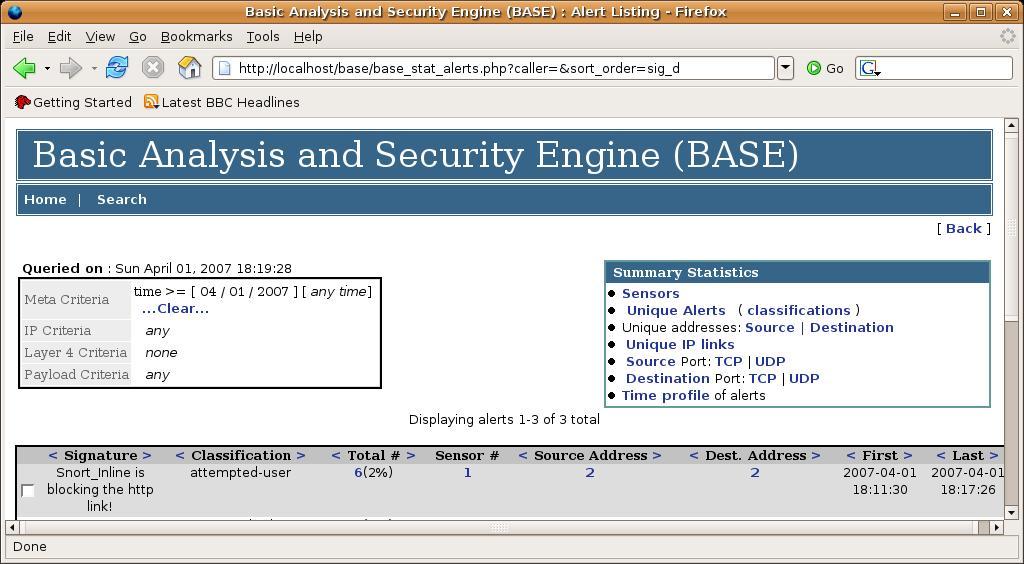
Task: Open source address count 2 link
Action: coord(590,473)
